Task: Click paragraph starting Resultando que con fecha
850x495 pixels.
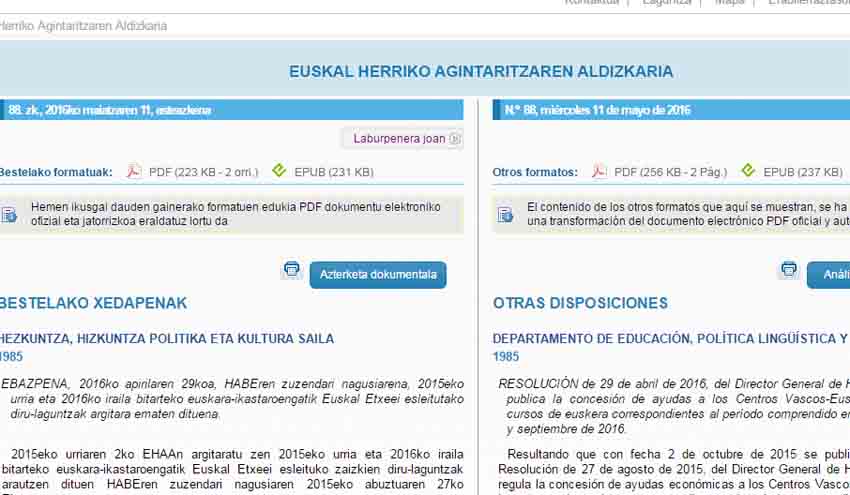Action: (674, 471)
